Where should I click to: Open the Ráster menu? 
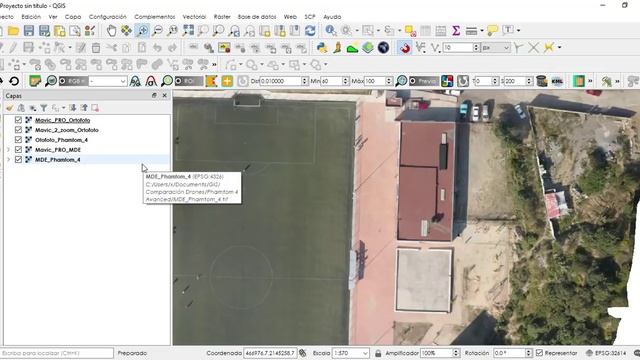[222, 17]
